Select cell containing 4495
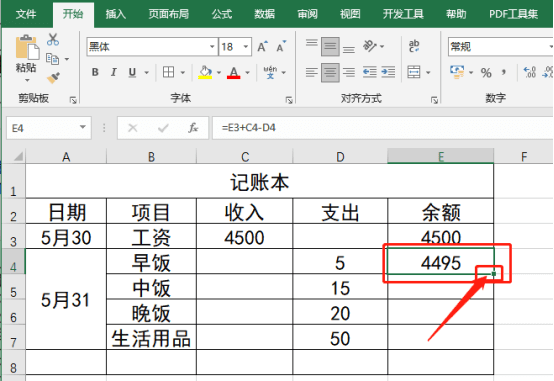Image resolution: width=554 pixels, height=381 pixels. tap(441, 261)
